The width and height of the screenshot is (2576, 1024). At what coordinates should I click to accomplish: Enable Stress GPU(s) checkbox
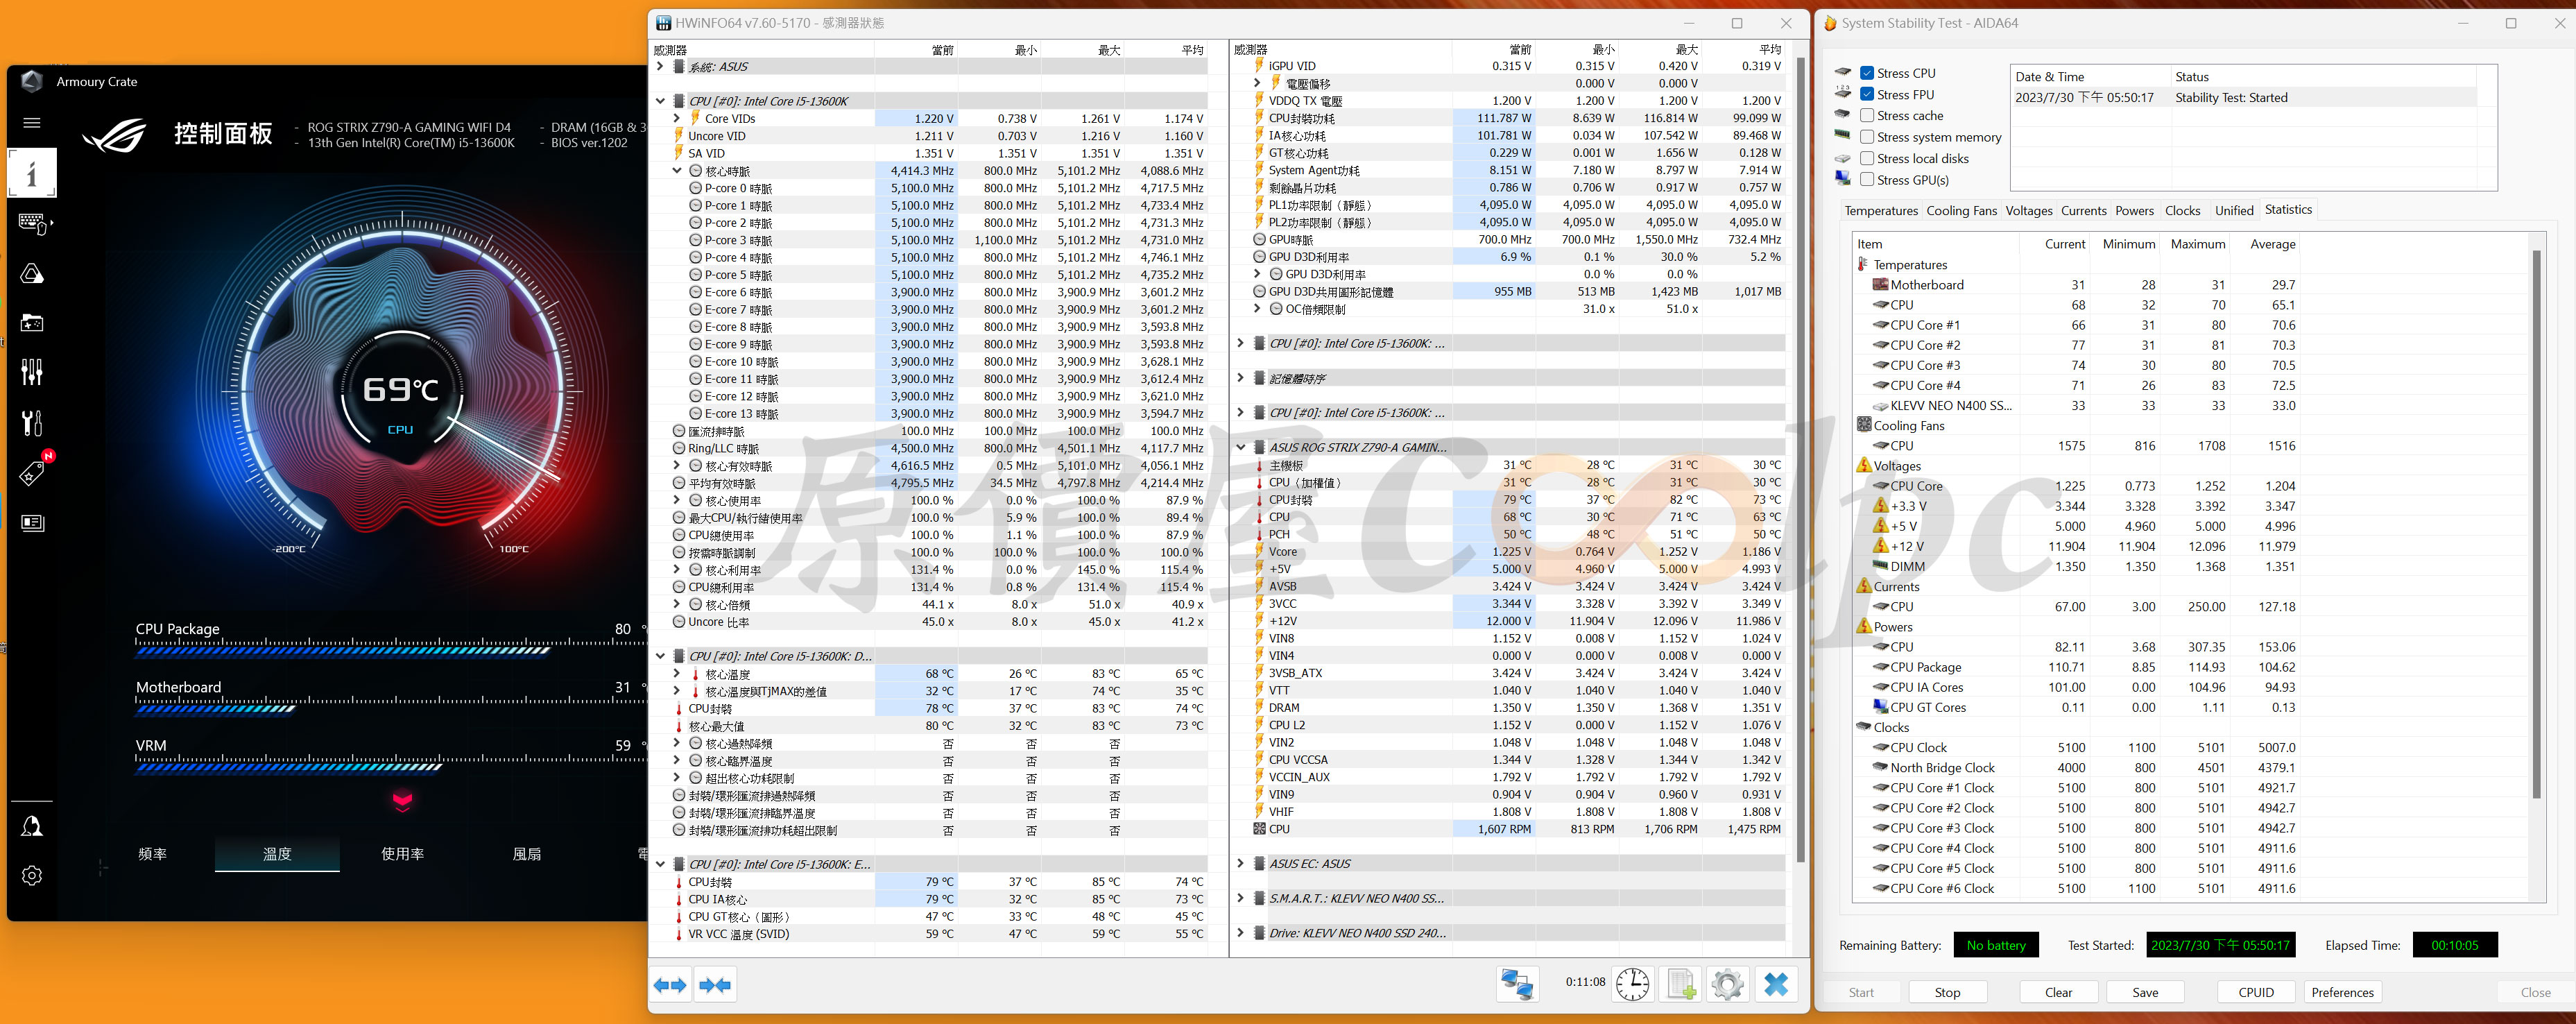coord(1867,180)
